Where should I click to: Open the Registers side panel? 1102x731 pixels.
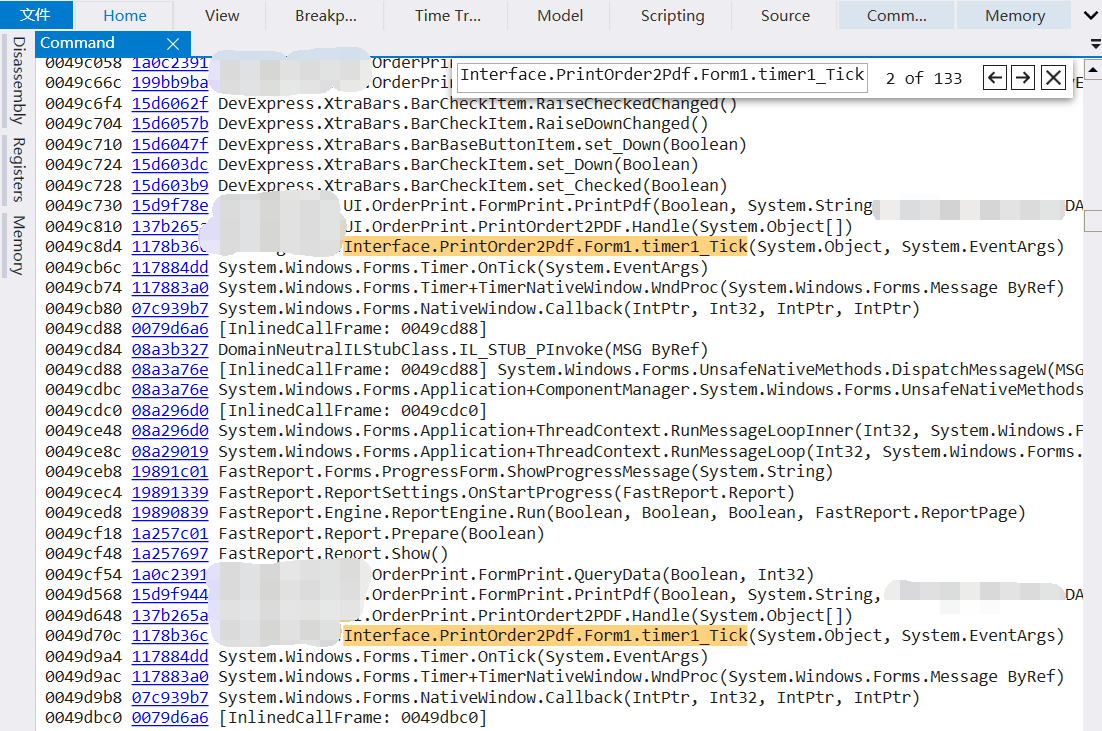19,169
